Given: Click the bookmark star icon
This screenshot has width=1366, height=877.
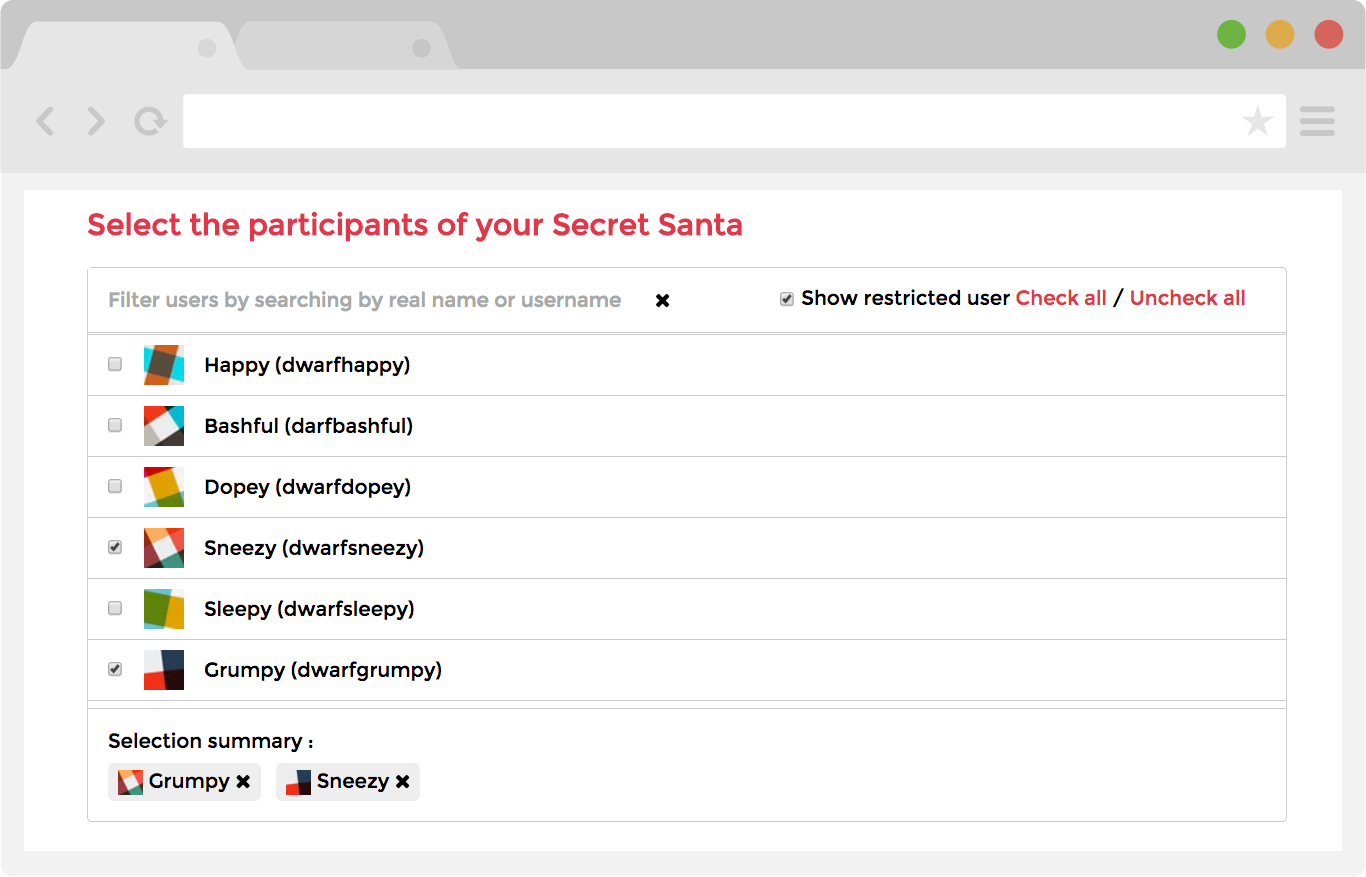Looking at the screenshot, I should tap(1257, 121).
